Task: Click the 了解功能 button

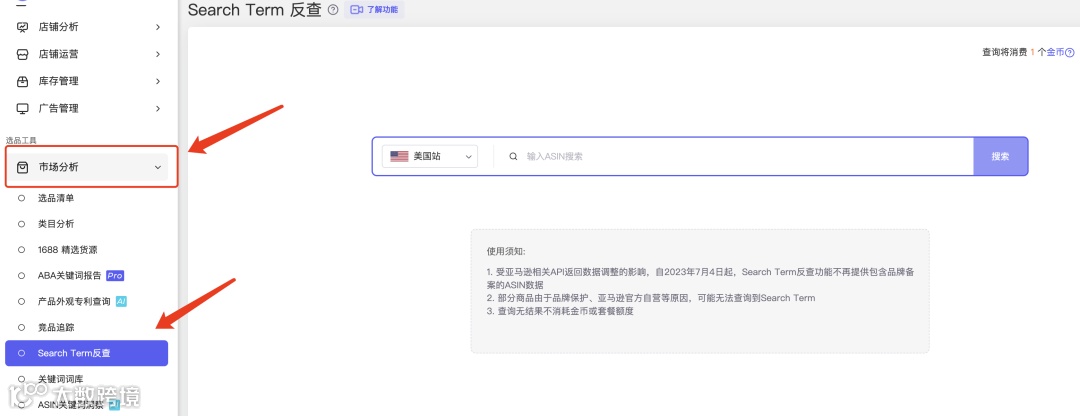Action: pos(374,10)
